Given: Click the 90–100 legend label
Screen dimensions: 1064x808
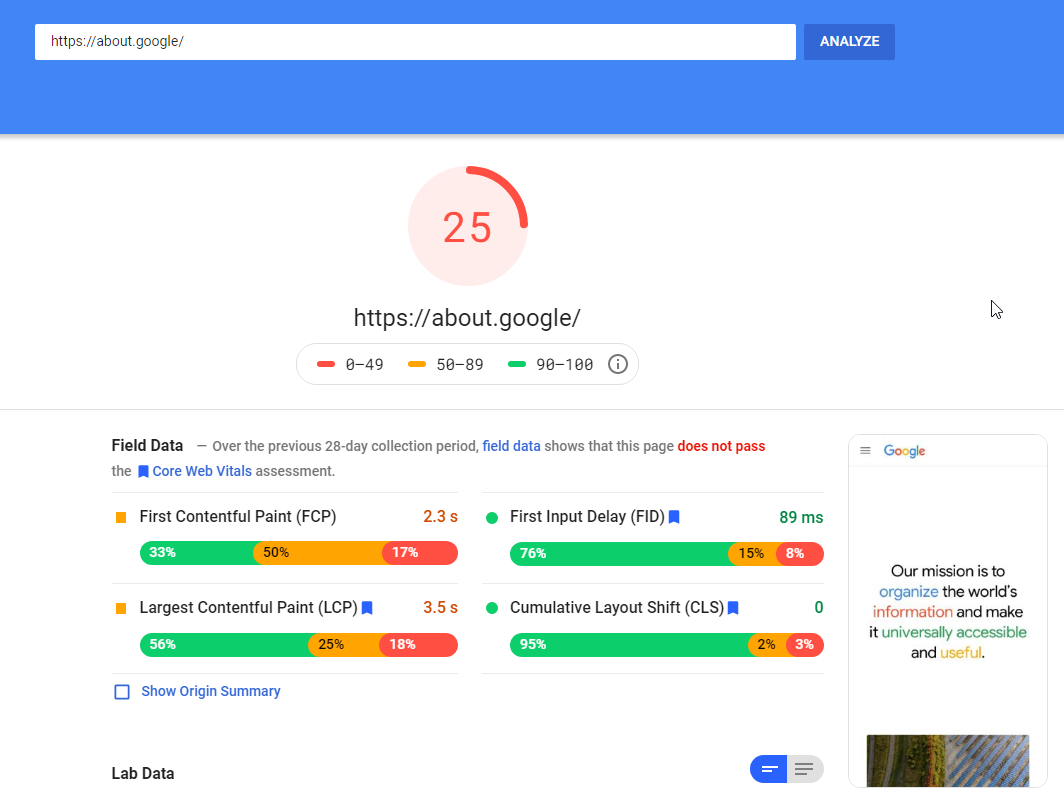Looking at the screenshot, I should pos(565,365).
